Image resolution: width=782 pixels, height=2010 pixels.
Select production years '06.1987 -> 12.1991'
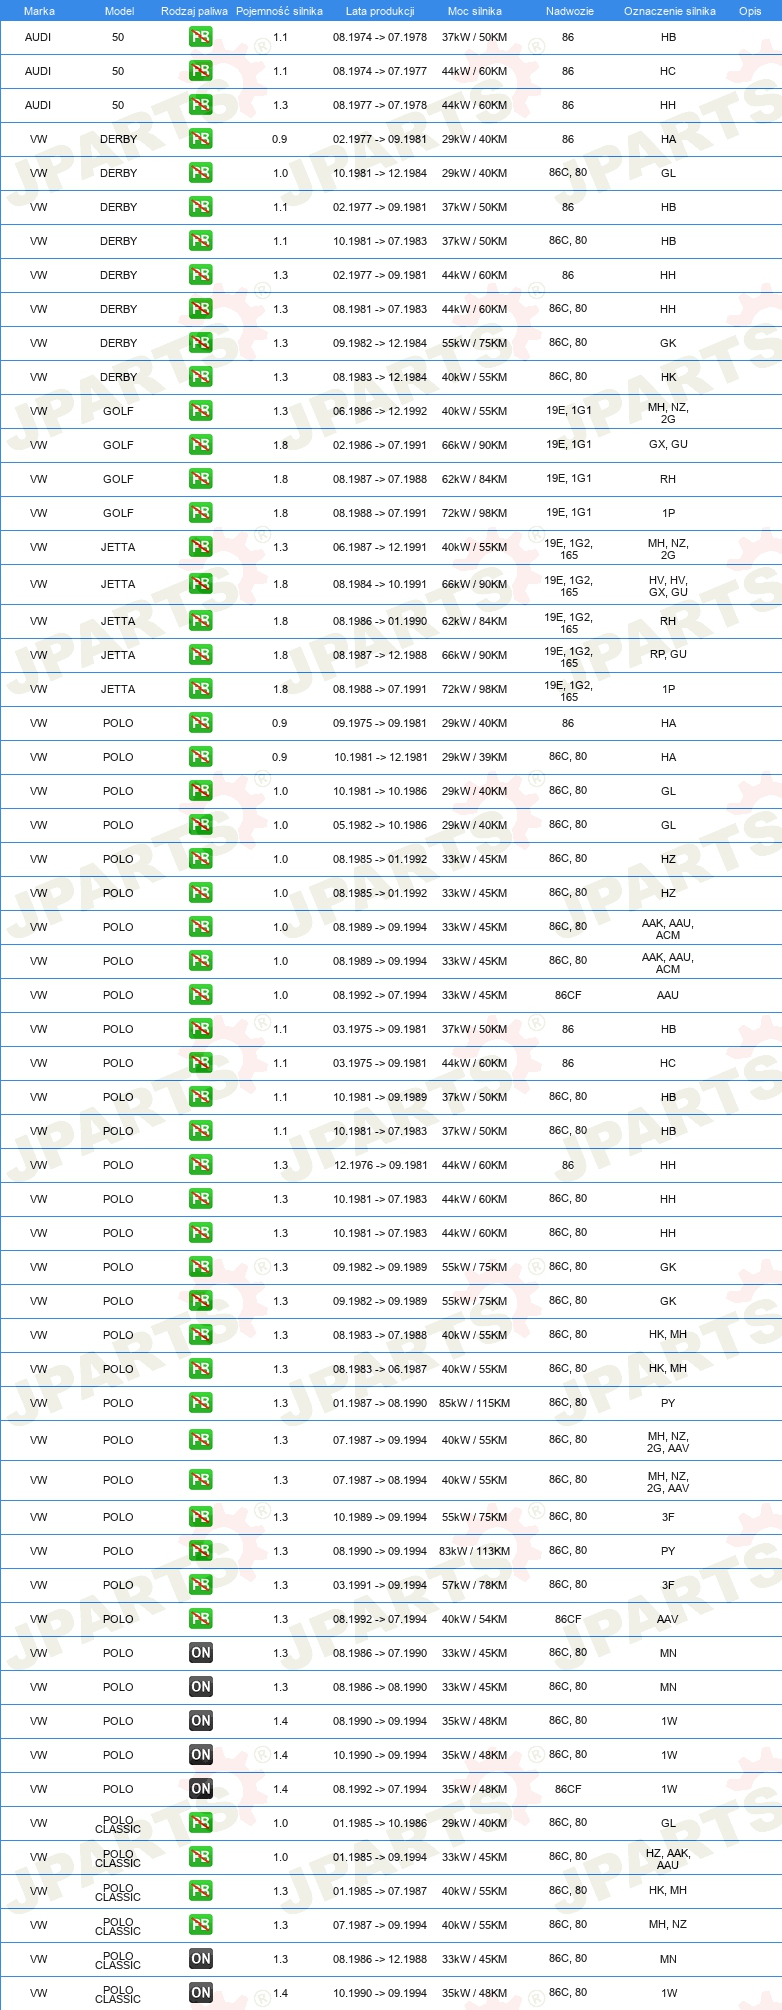(380, 547)
